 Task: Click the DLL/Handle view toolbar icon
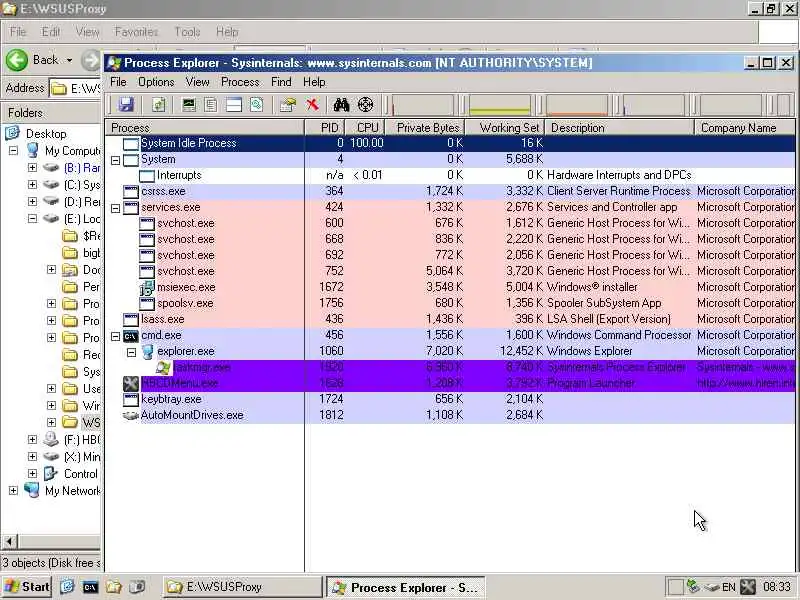coord(256,105)
